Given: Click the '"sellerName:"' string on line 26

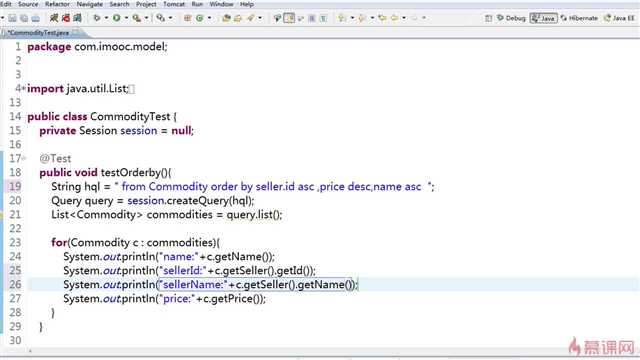Looking at the screenshot, I should click(193, 284).
